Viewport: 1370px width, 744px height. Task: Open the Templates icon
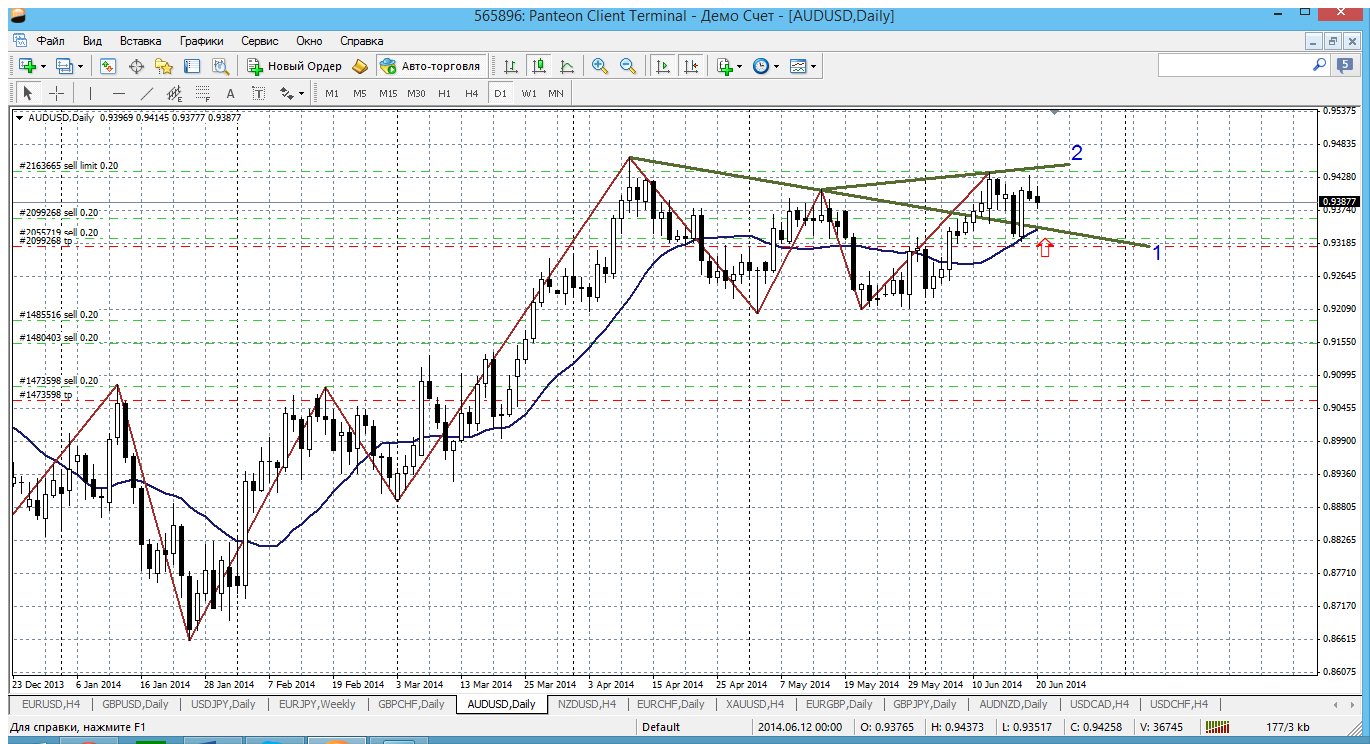click(798, 66)
